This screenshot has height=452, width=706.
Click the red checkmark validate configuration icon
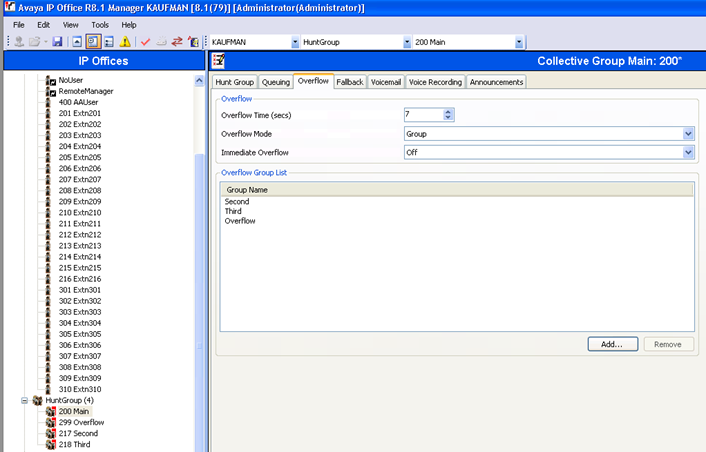tap(145, 42)
